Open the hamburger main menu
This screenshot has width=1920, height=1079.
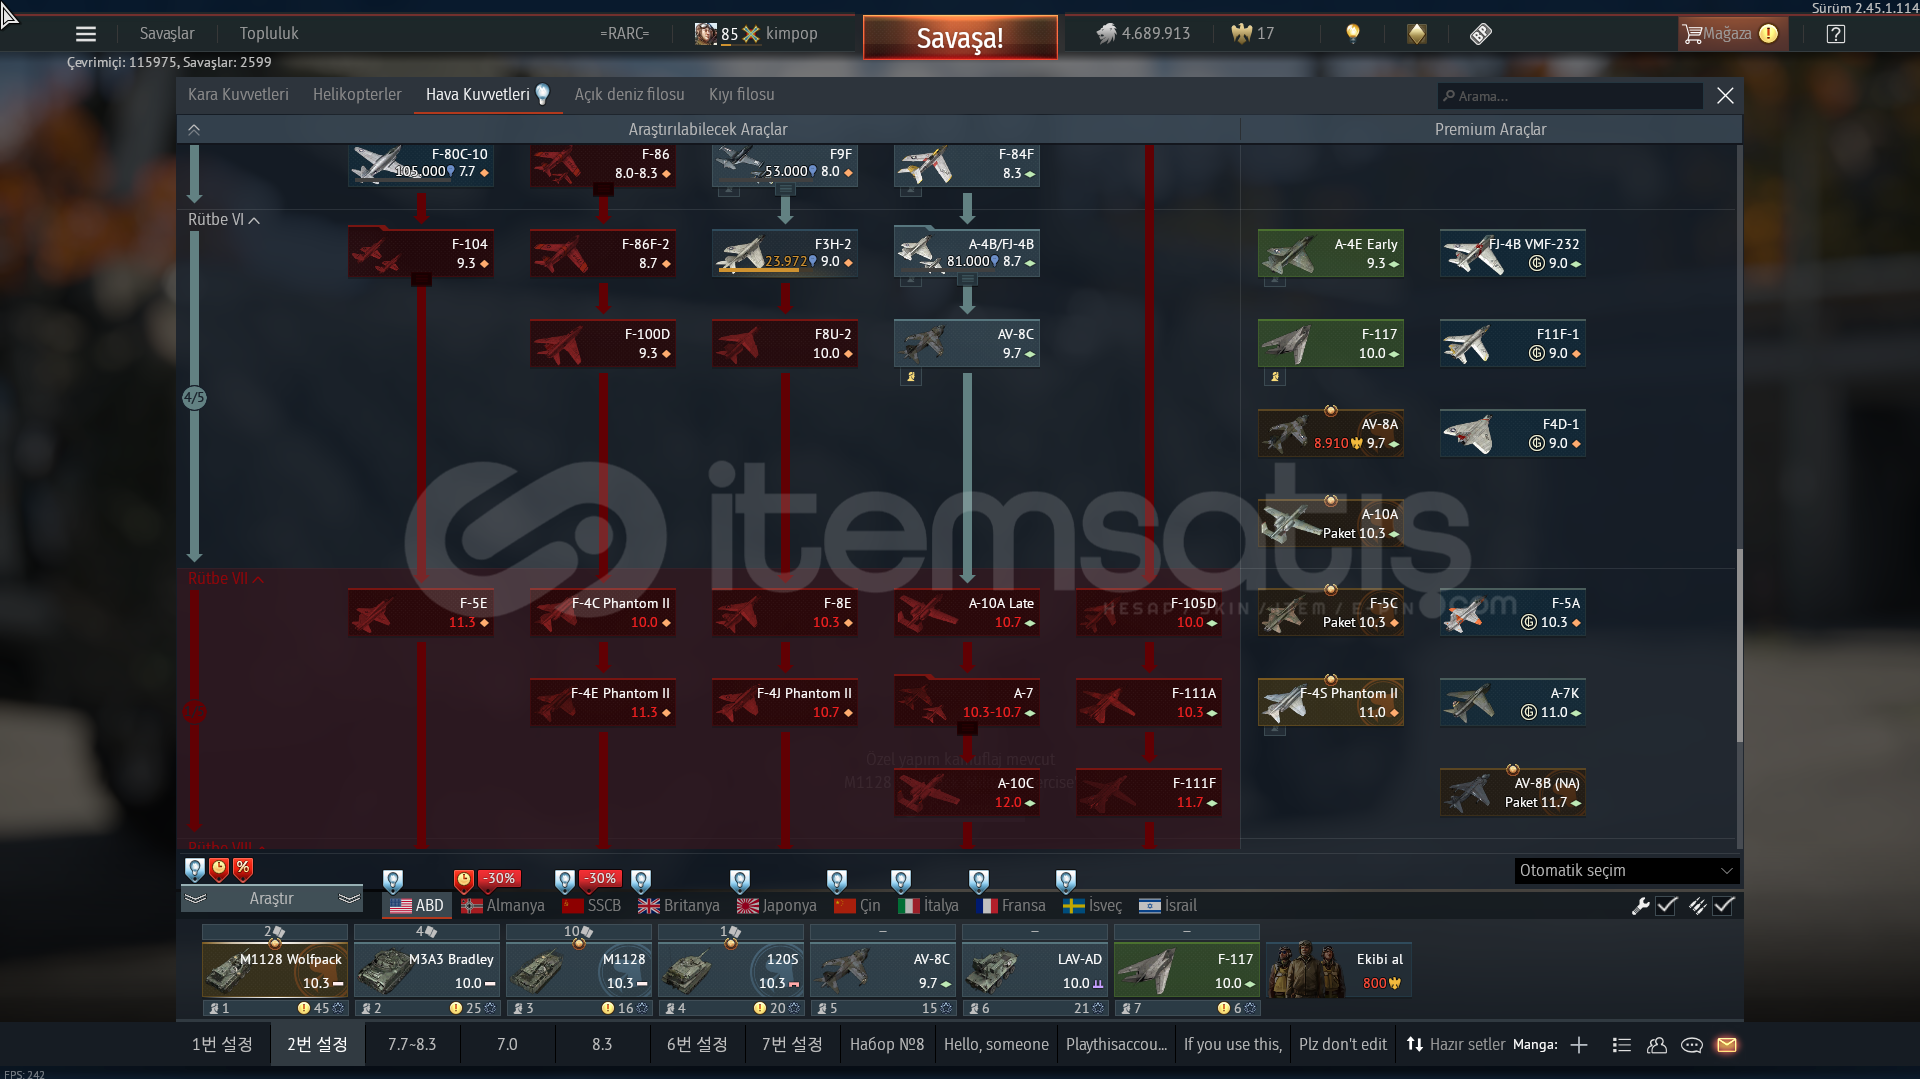[86, 34]
